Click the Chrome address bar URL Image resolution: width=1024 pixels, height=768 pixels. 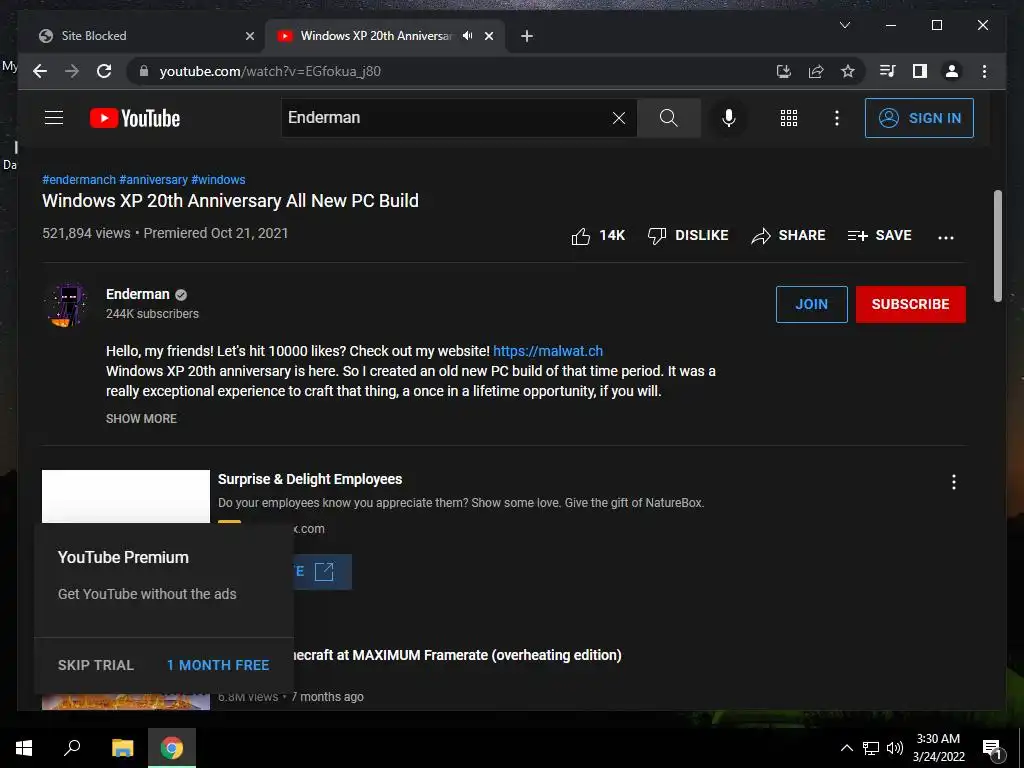click(270, 71)
